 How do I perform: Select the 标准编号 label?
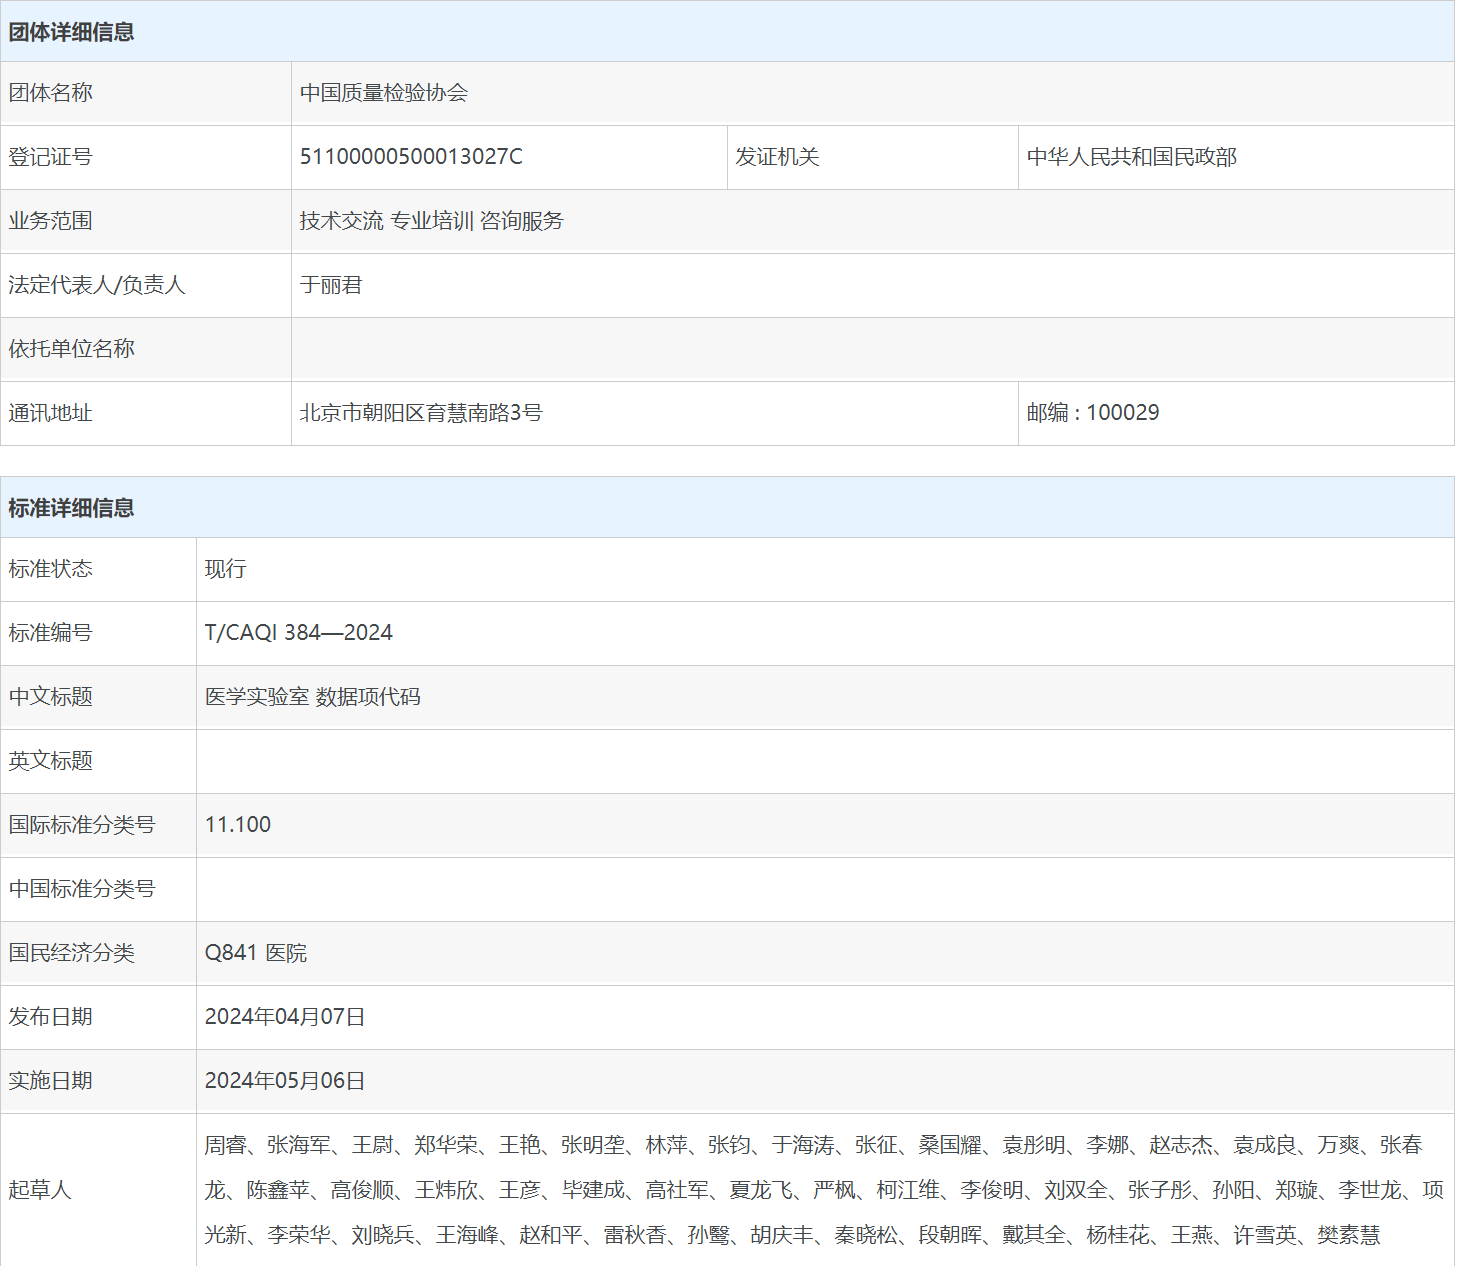pos(50,633)
